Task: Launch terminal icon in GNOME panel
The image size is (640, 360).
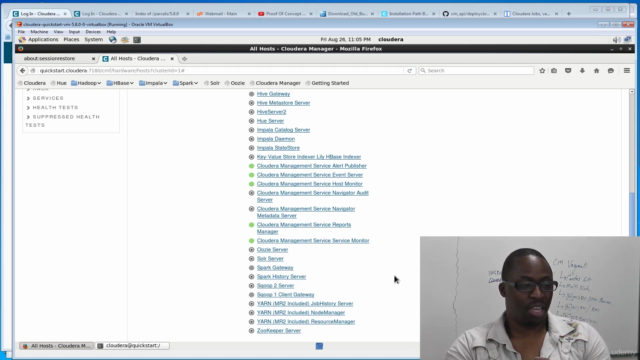Action: click(137, 40)
